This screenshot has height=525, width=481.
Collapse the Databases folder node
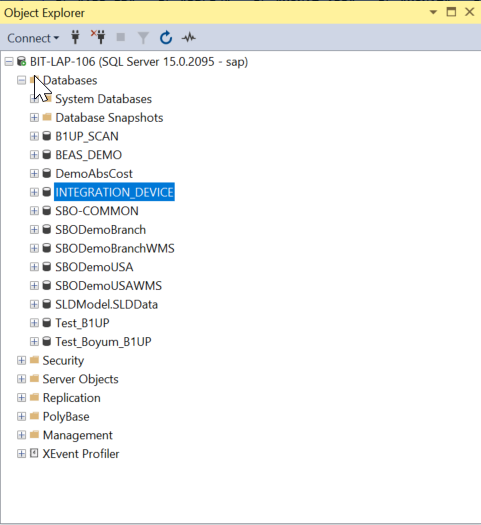[x=21, y=80]
